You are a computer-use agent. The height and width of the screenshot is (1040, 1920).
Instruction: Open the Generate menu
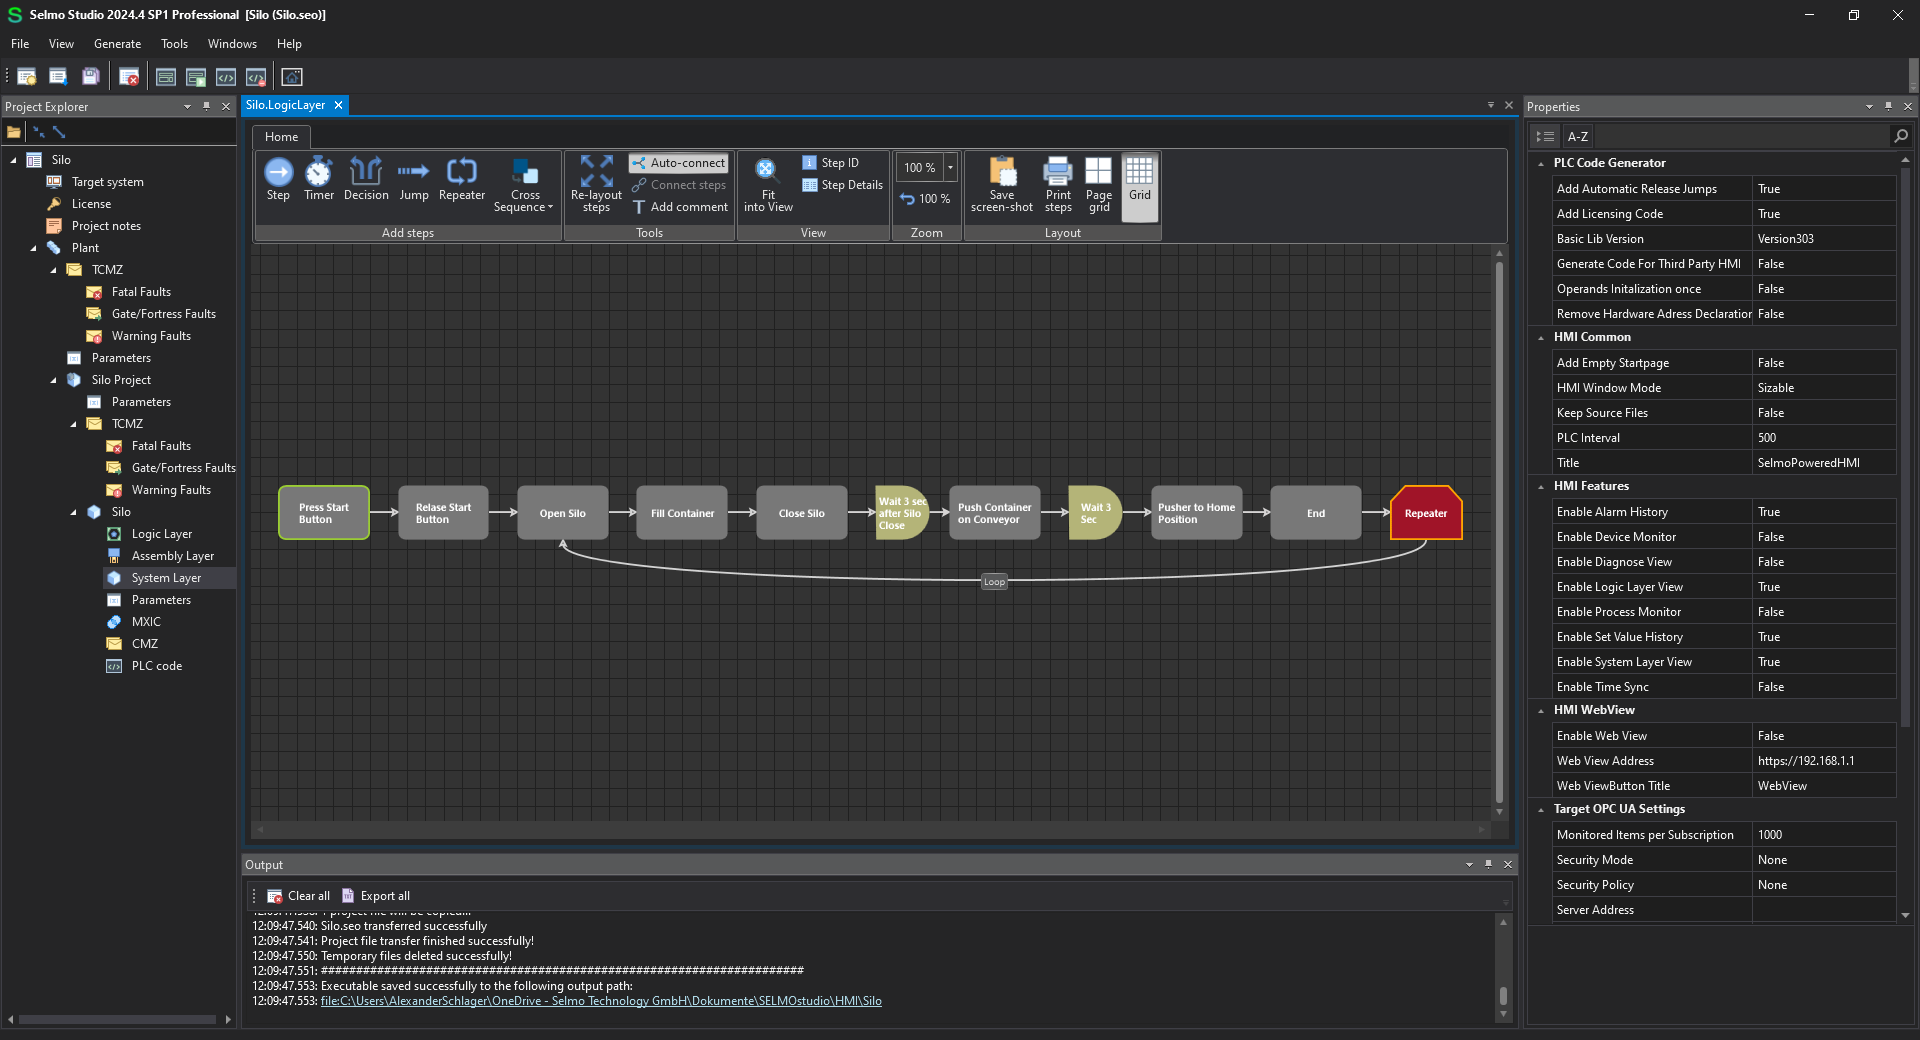[x=117, y=44]
